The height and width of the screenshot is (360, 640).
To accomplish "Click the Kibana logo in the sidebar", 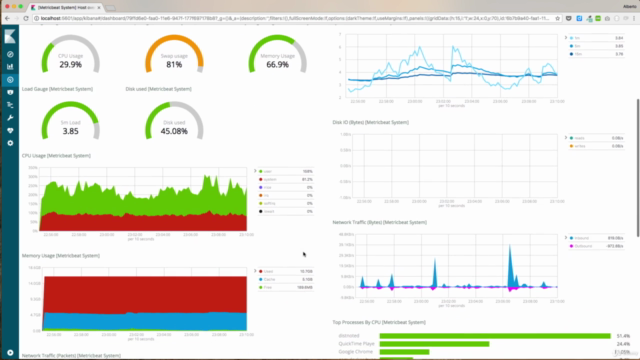I will click(x=10, y=36).
